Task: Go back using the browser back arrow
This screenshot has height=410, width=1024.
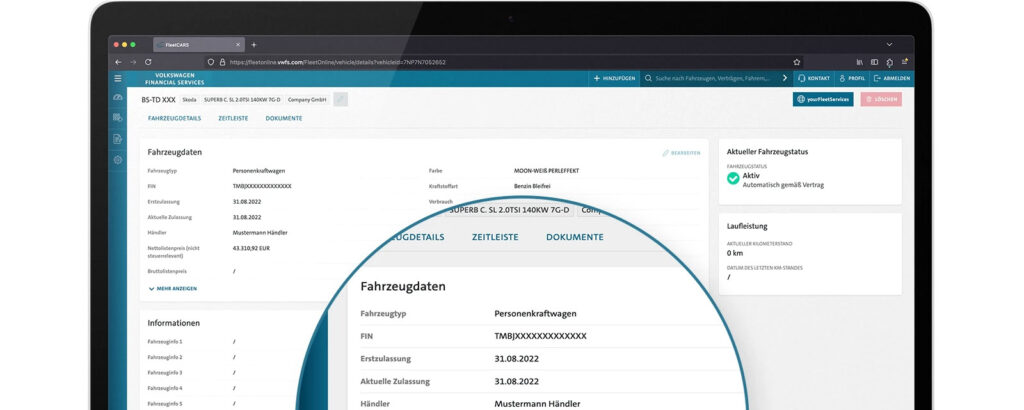Action: click(x=118, y=62)
